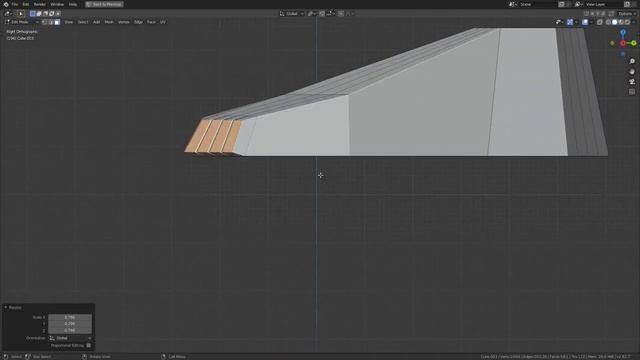640x360 pixels.
Task: Switch to face select mode
Action: click(57, 22)
